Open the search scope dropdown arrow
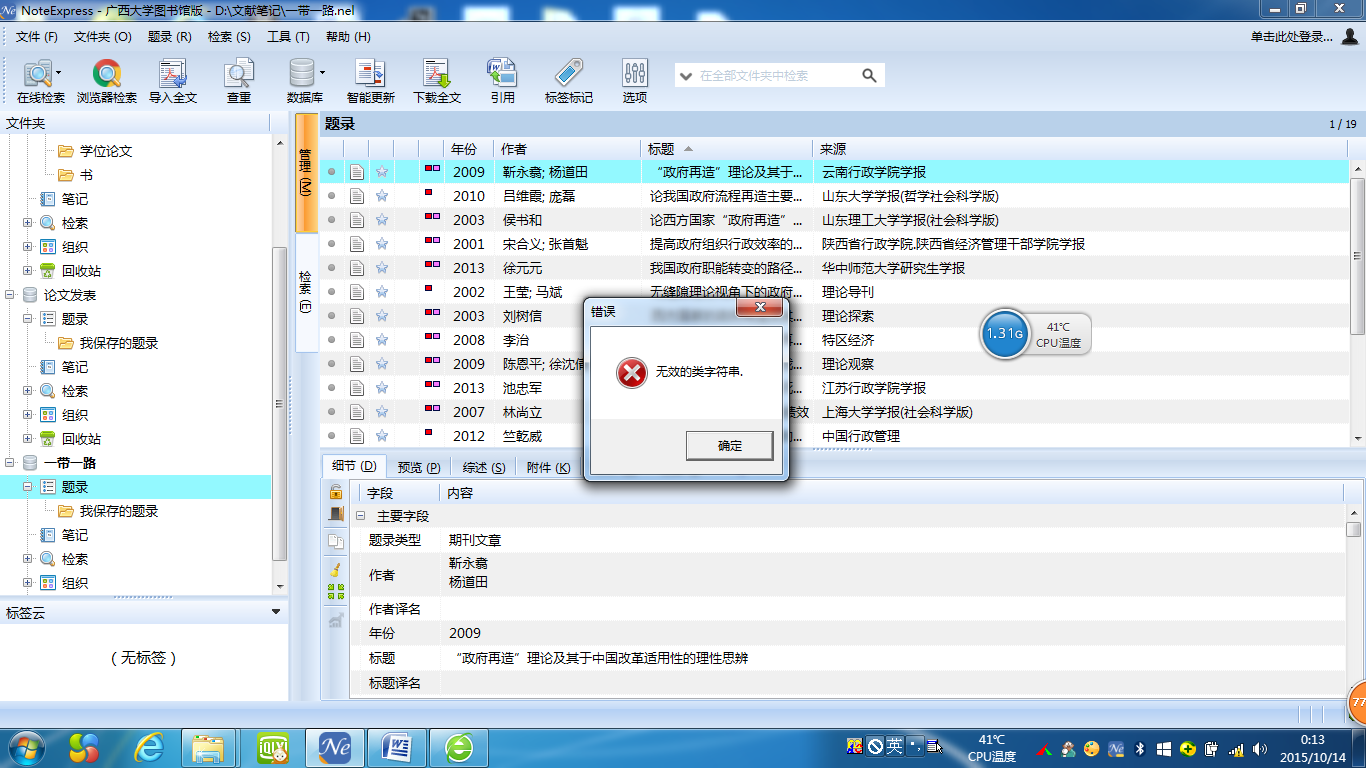The width and height of the screenshot is (1366, 768). click(x=687, y=76)
